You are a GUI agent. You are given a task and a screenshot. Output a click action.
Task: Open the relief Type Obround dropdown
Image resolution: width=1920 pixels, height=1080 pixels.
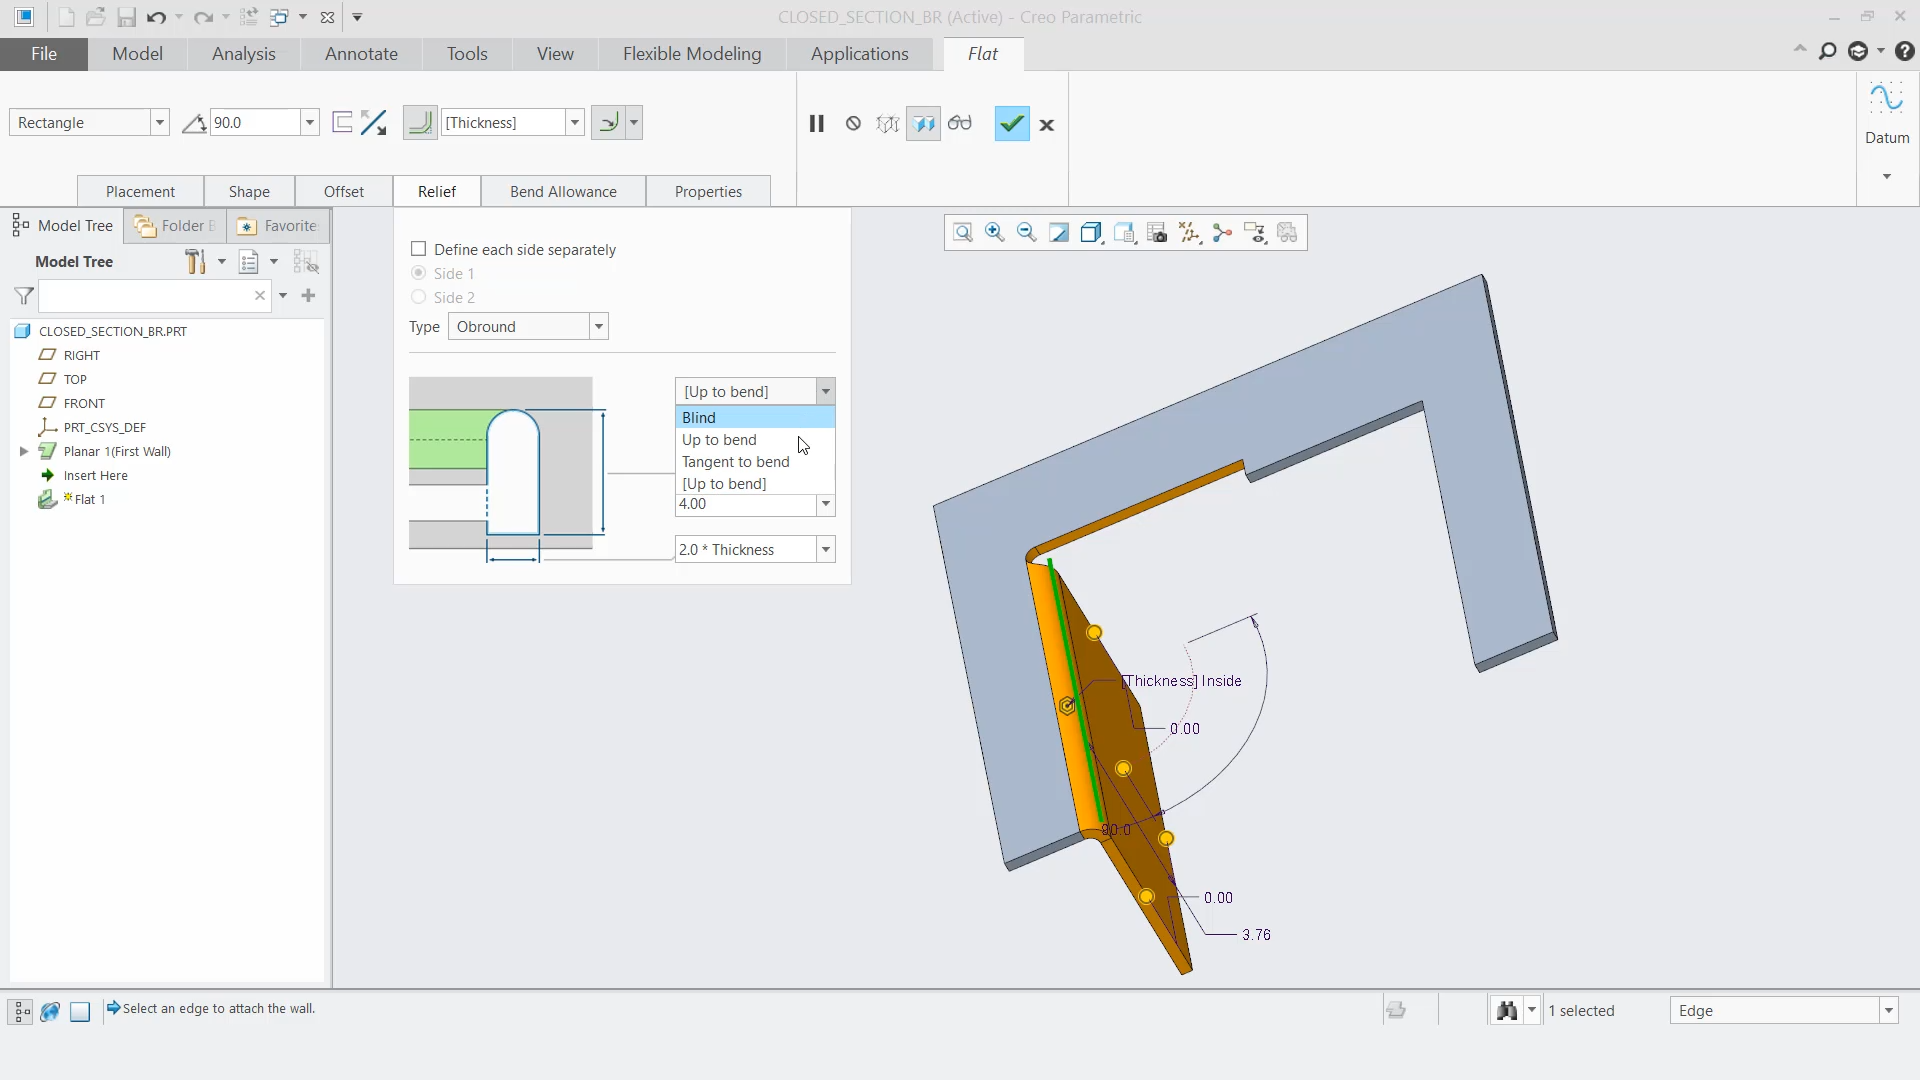[598, 327]
